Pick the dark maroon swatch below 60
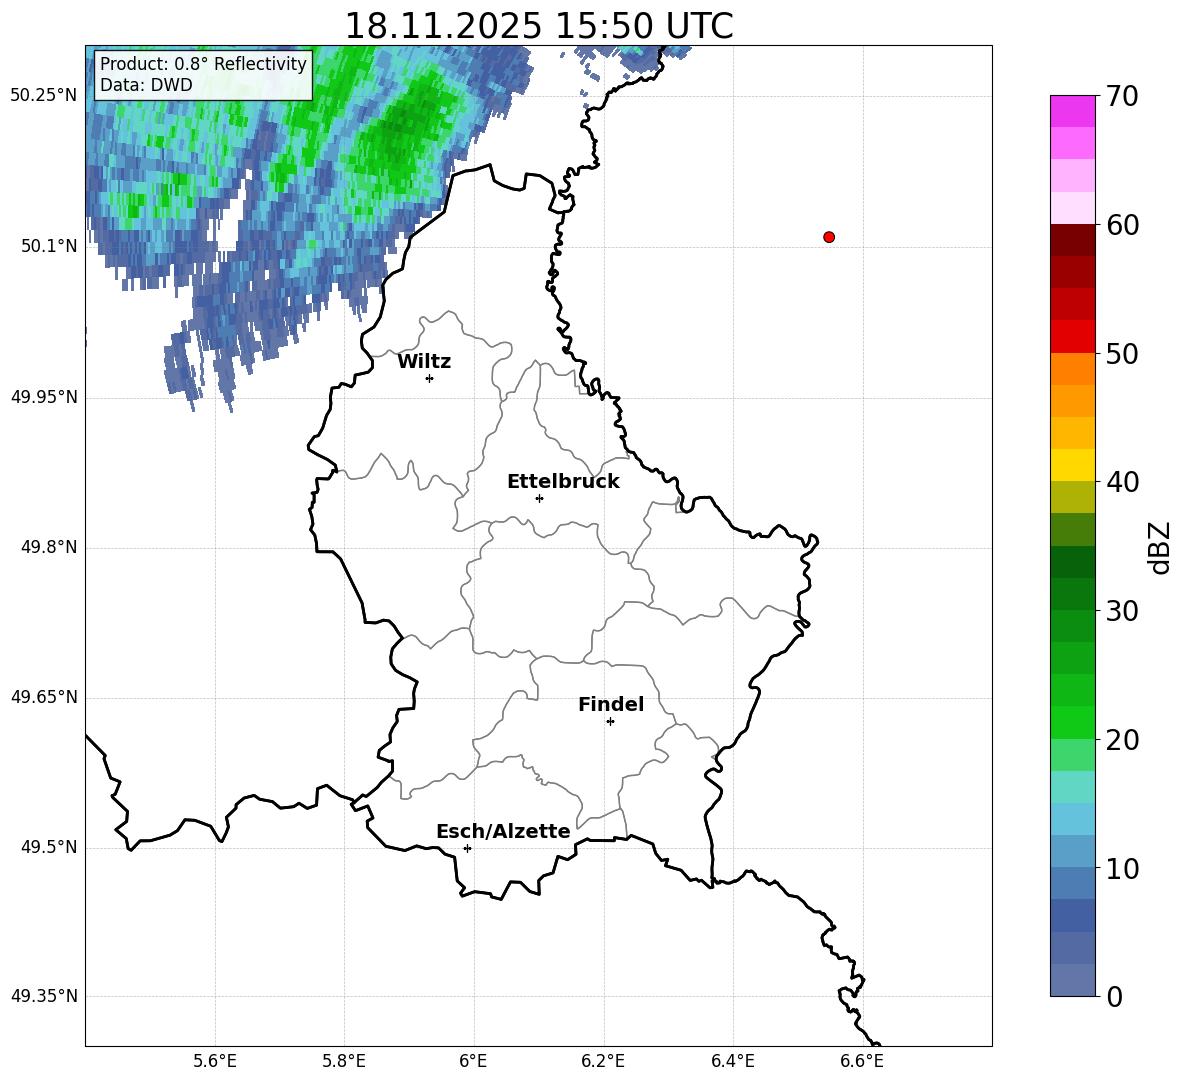The height and width of the screenshot is (1081, 1184). click(1072, 240)
